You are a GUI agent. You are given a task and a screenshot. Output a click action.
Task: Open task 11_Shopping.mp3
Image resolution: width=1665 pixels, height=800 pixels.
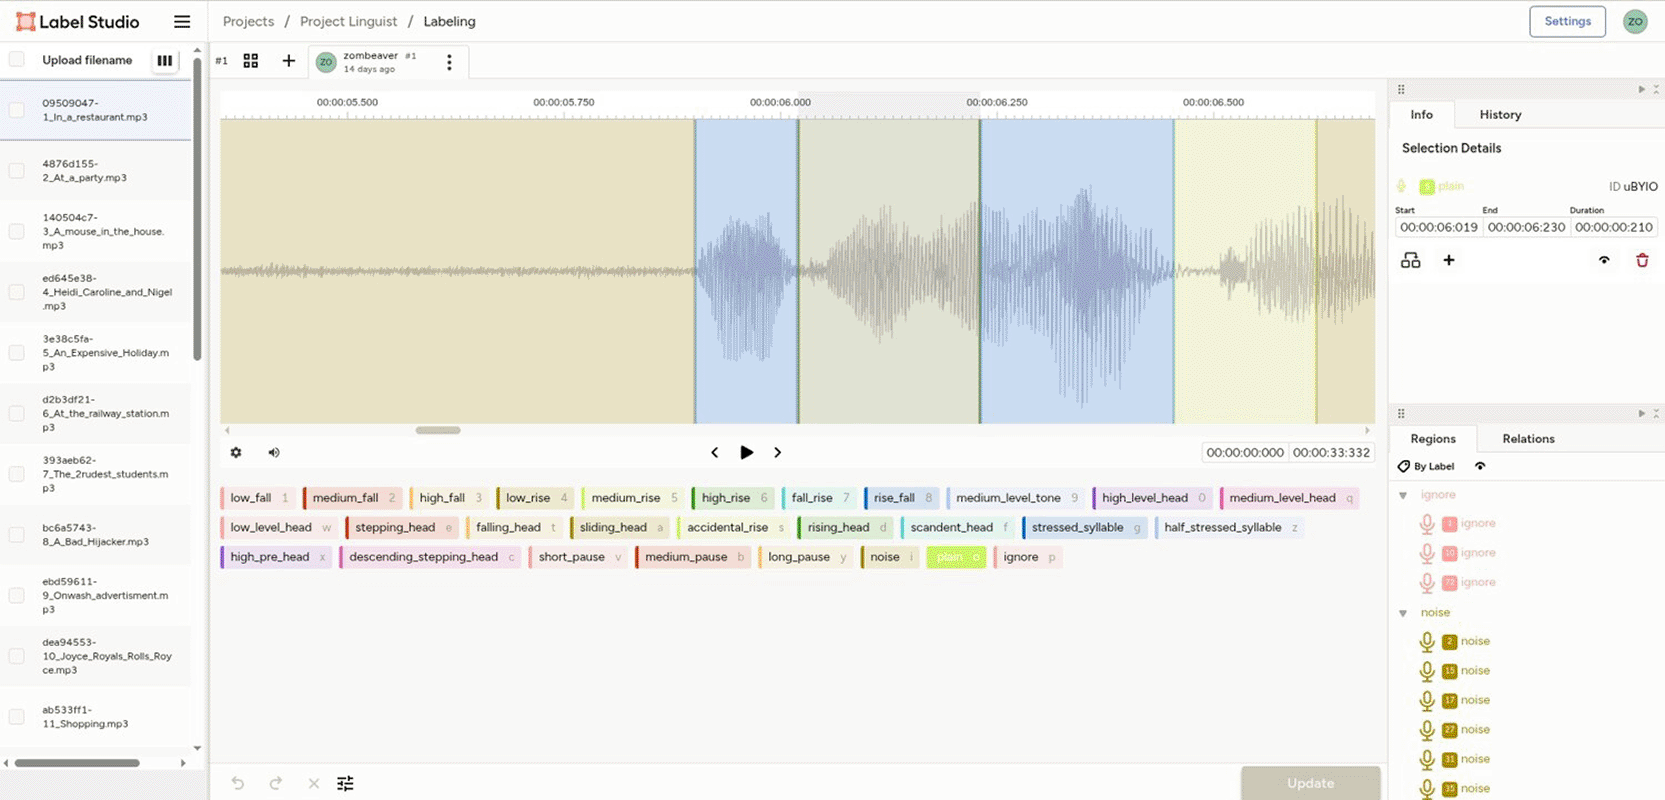click(85, 717)
